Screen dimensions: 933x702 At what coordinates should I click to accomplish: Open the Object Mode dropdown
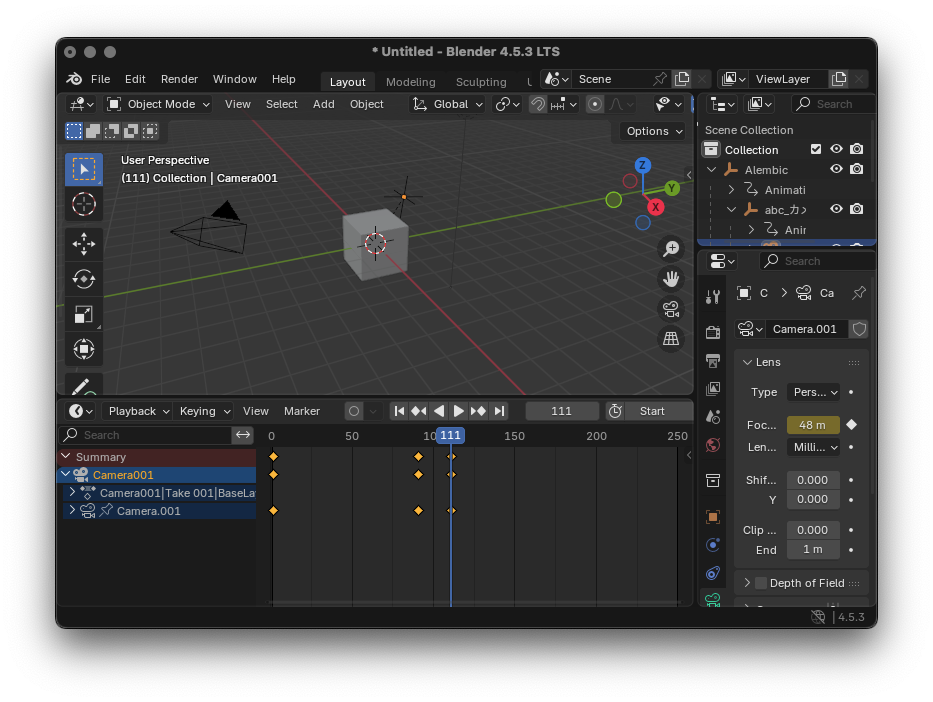pos(159,104)
